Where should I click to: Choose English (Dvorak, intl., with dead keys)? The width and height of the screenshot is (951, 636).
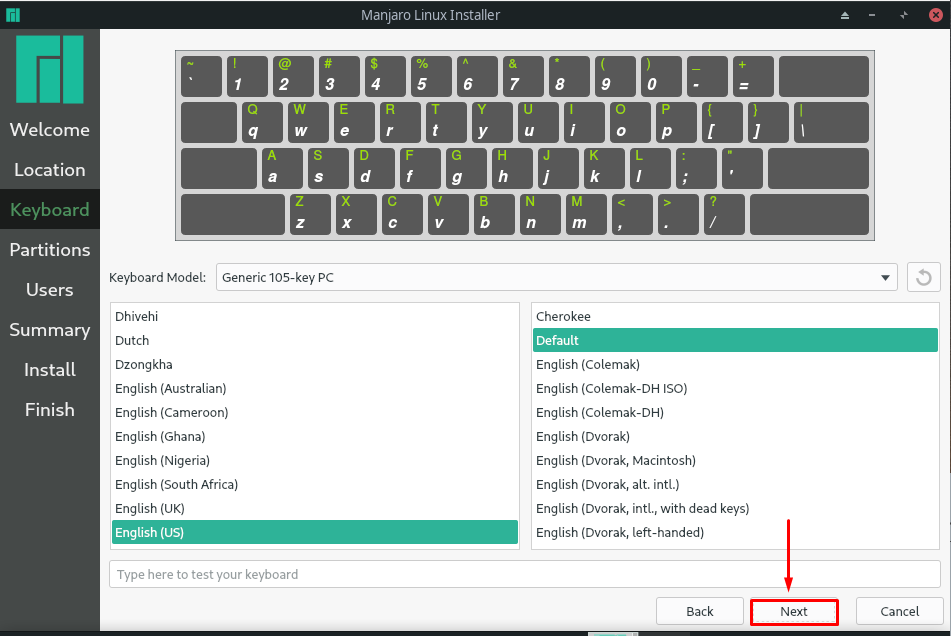pyautogui.click(x=735, y=508)
